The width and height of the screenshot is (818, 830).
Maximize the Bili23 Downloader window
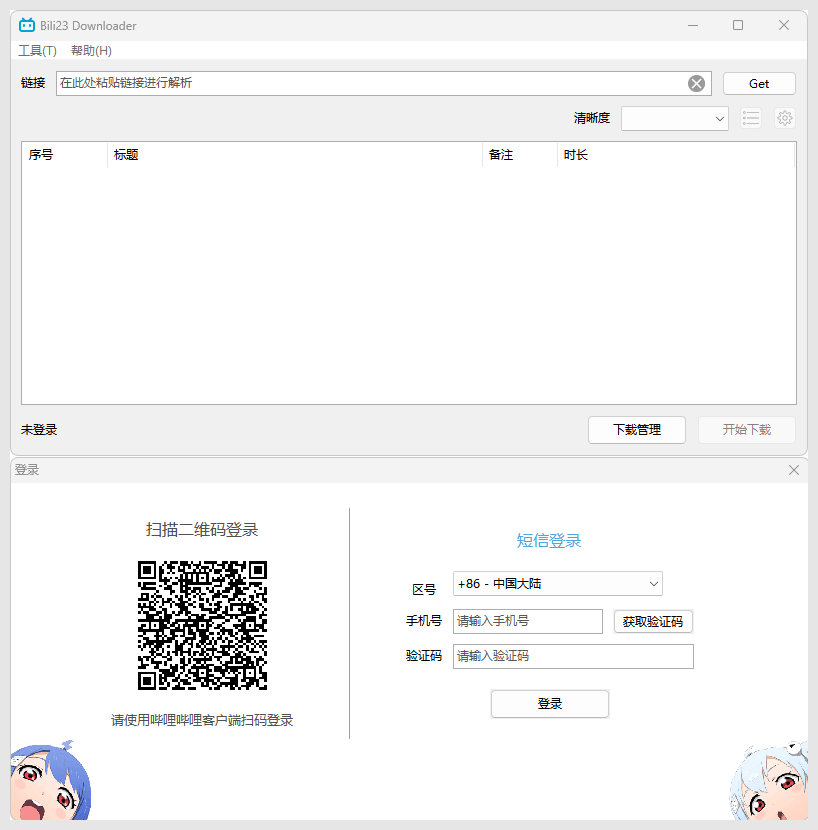(738, 25)
